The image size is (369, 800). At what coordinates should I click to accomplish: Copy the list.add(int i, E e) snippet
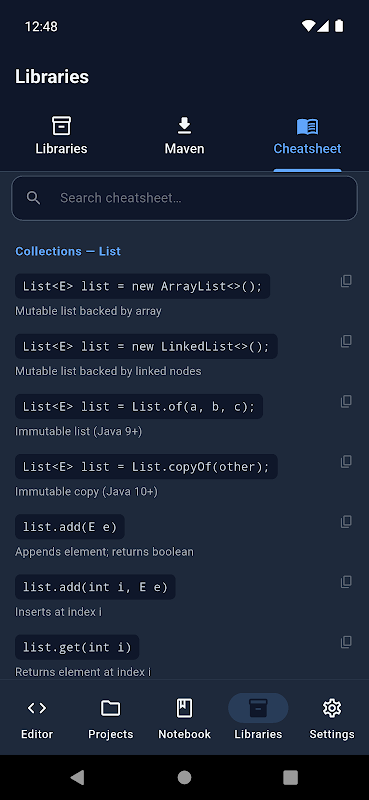pyautogui.click(x=346, y=582)
